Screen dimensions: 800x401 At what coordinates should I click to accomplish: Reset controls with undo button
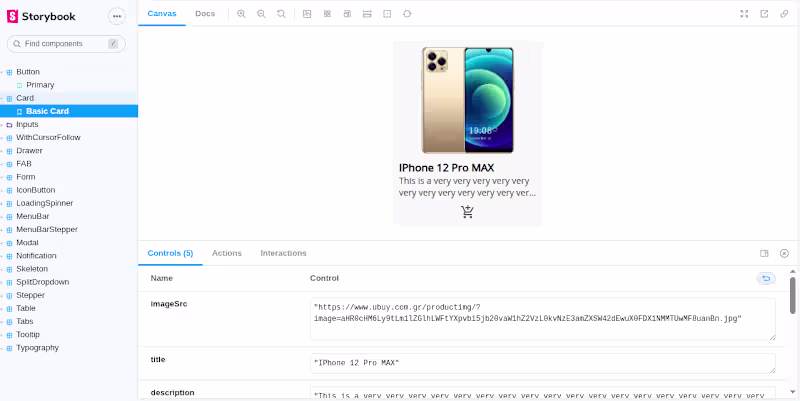pyautogui.click(x=766, y=279)
